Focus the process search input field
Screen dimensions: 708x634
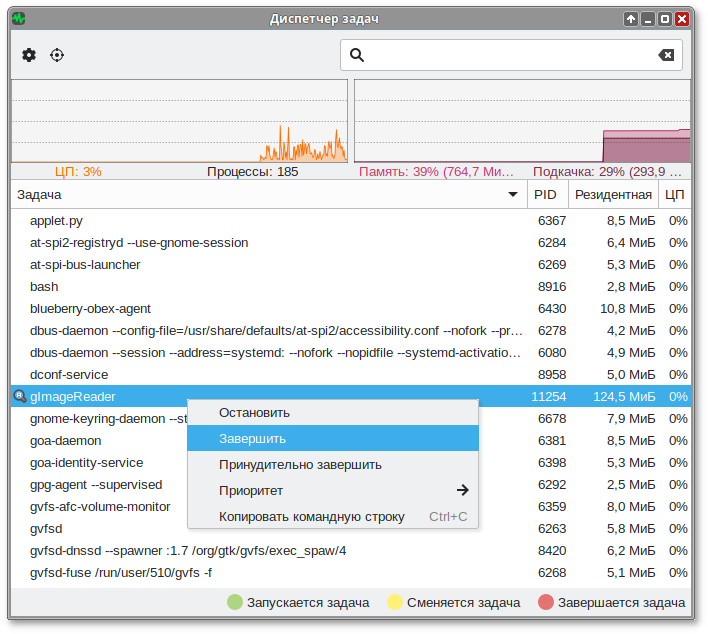coord(510,55)
